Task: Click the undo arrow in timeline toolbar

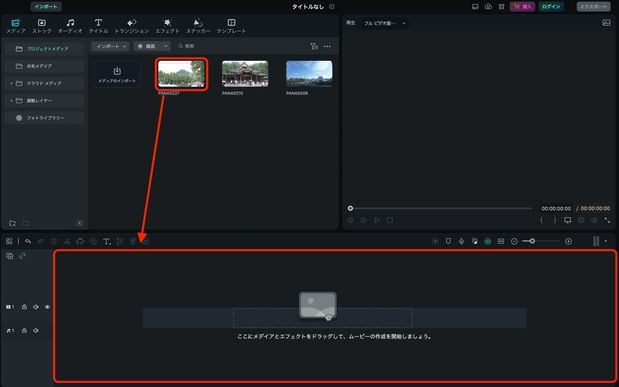Action: tap(28, 241)
